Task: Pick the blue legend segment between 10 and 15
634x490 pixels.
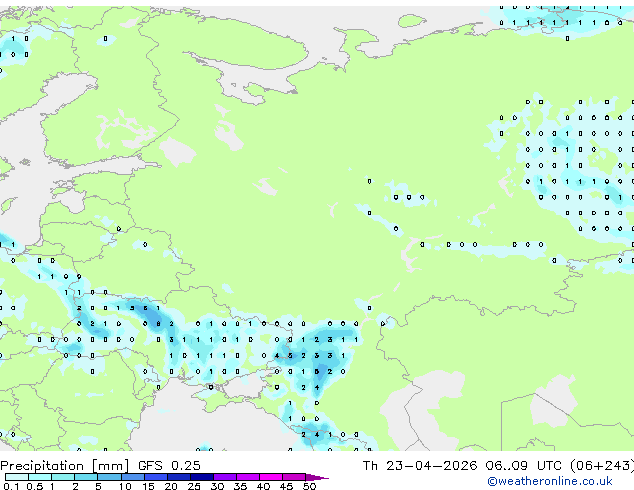Action: coord(132,477)
